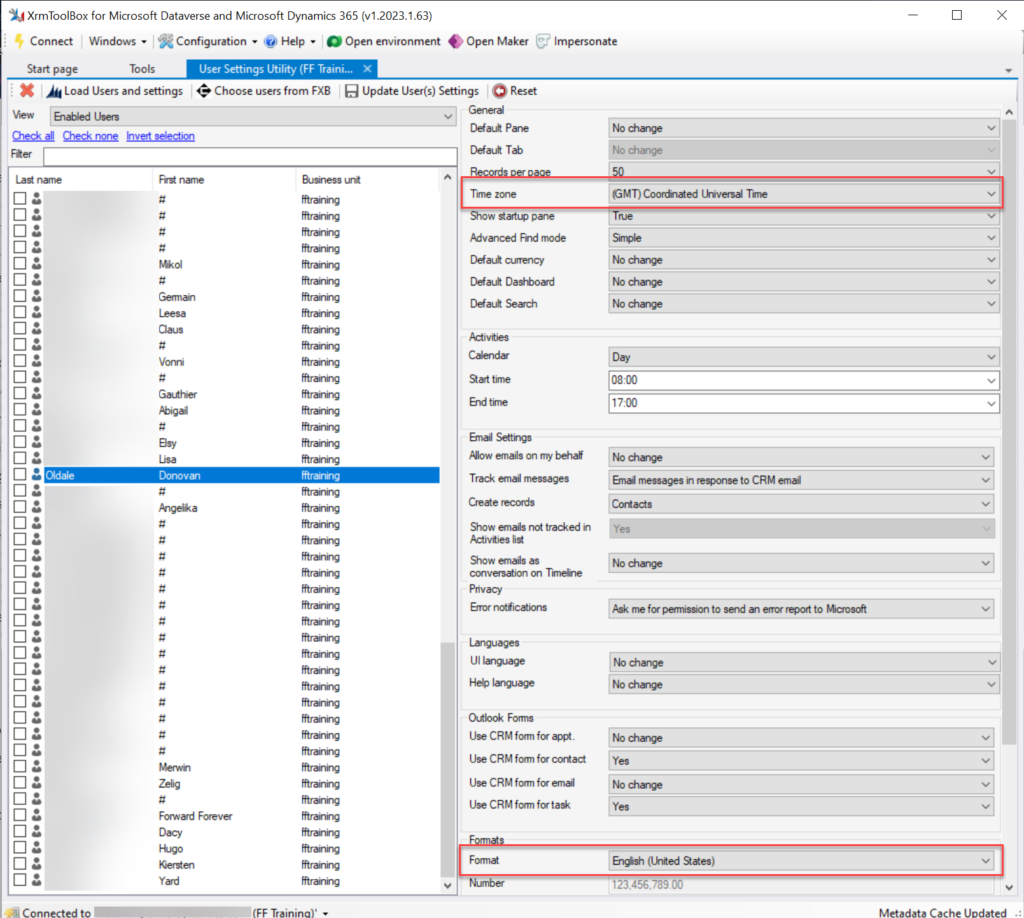Click the Help question mark icon
This screenshot has width=1024, height=918.
(x=270, y=41)
